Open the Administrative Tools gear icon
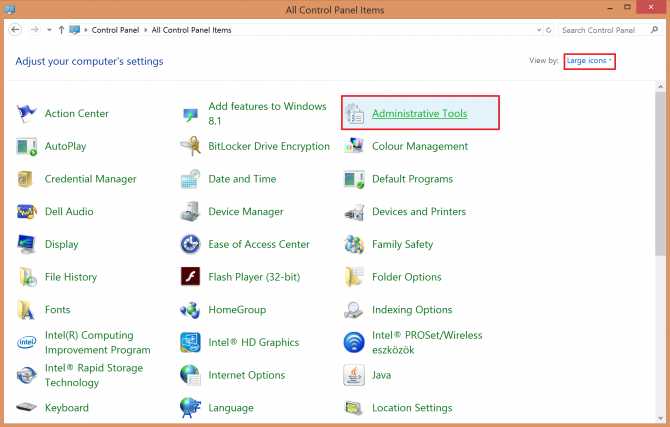 point(354,114)
